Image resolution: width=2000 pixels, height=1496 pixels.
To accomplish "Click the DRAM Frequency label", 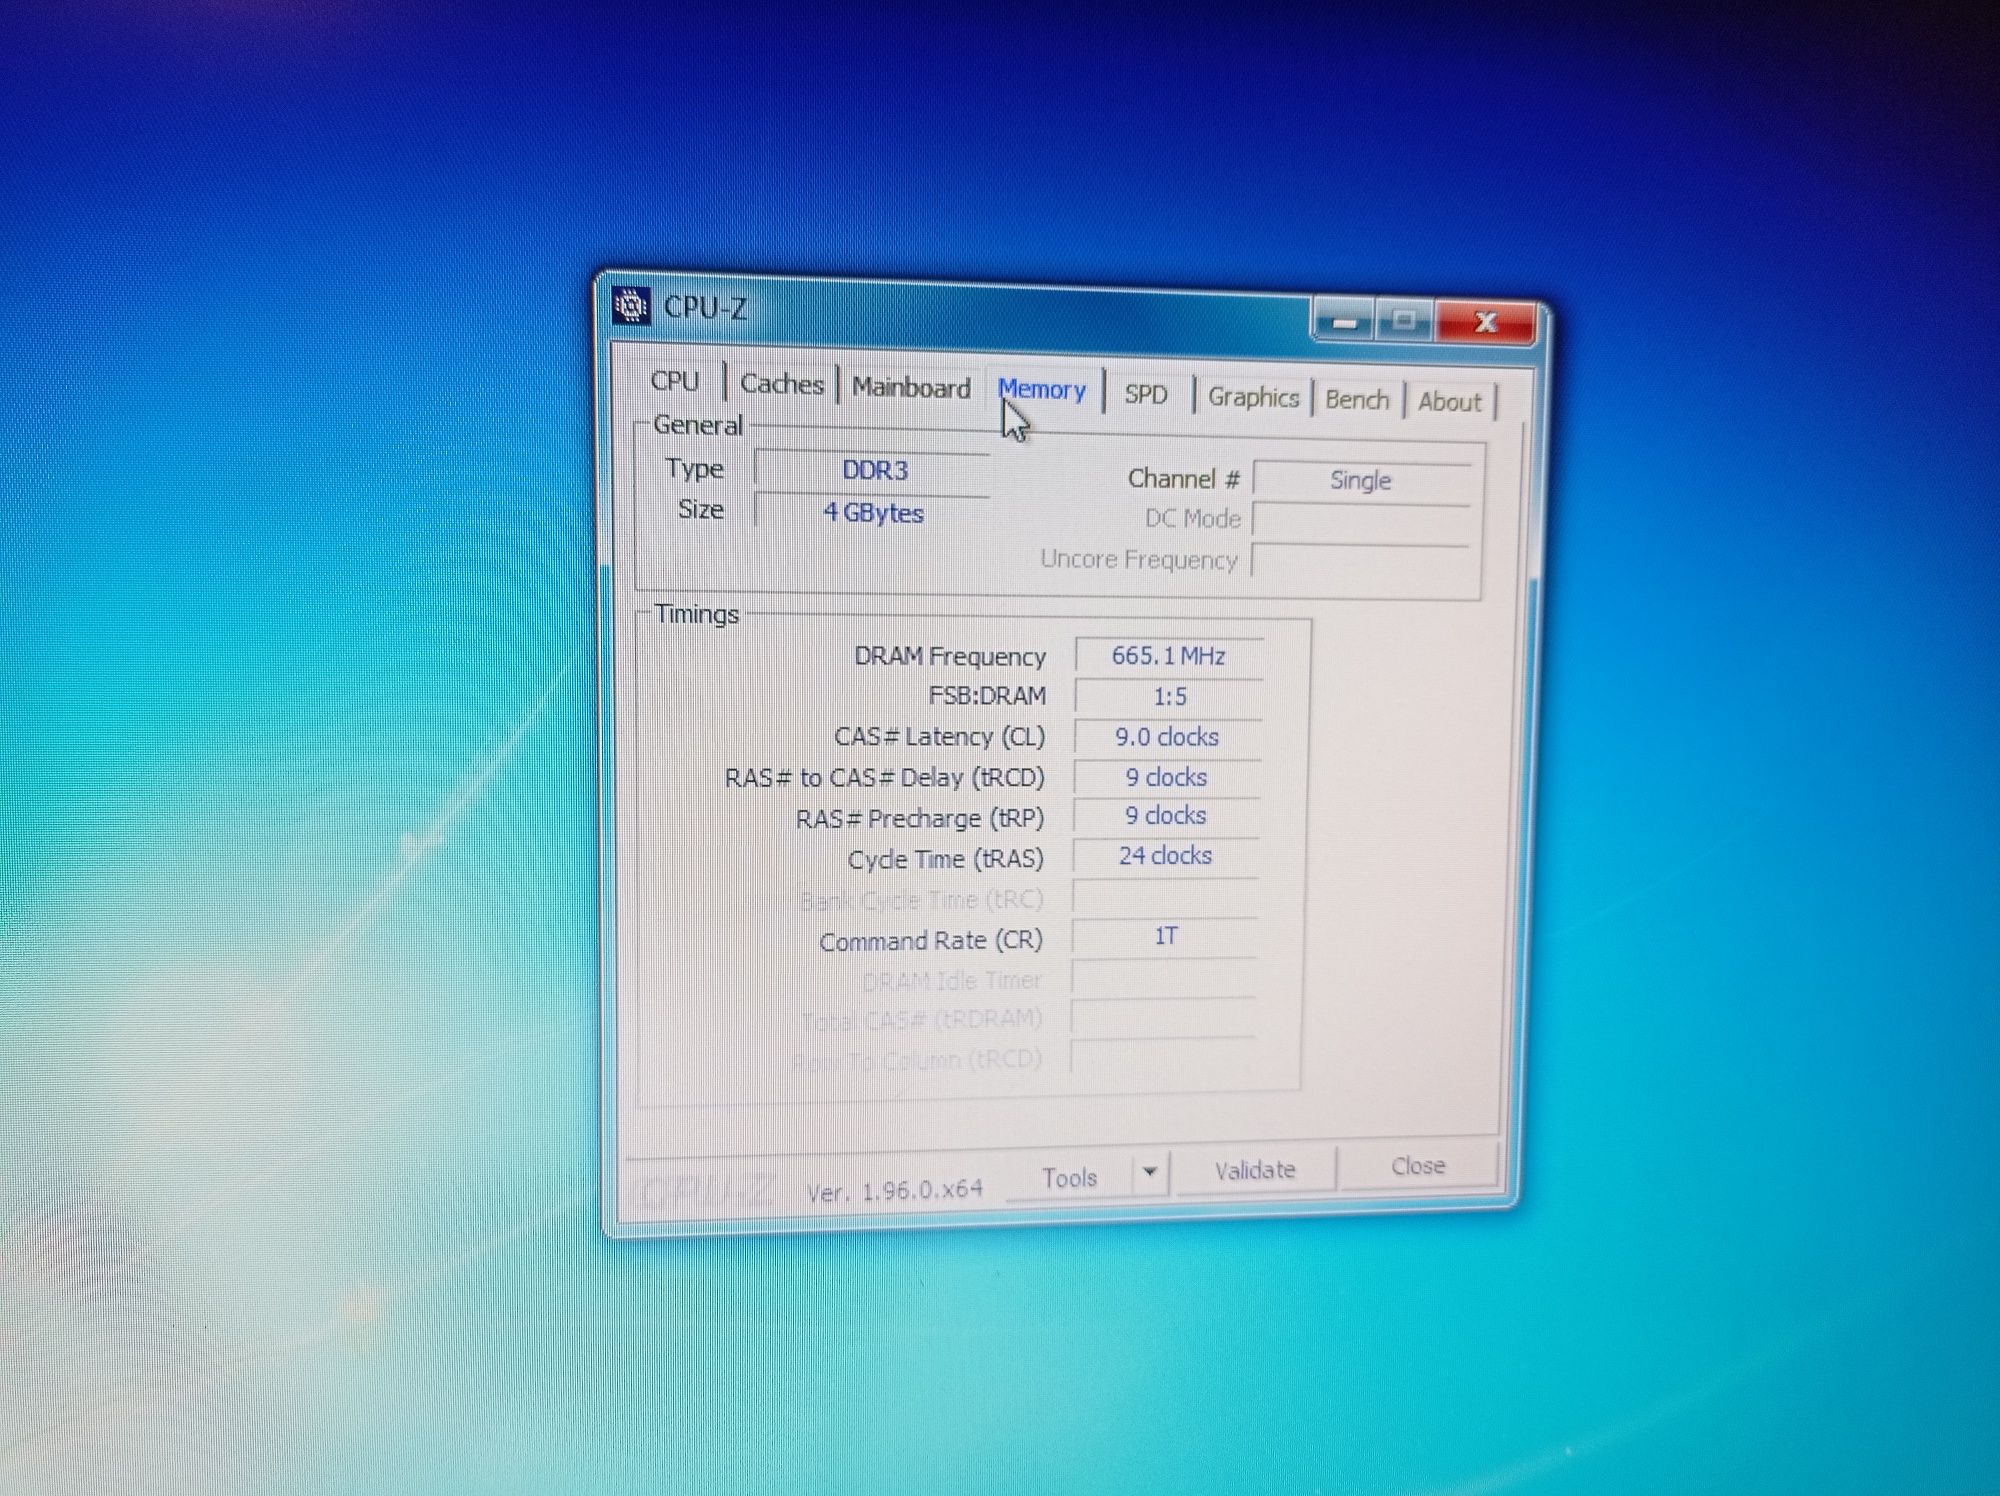I will pyautogui.click(x=949, y=656).
